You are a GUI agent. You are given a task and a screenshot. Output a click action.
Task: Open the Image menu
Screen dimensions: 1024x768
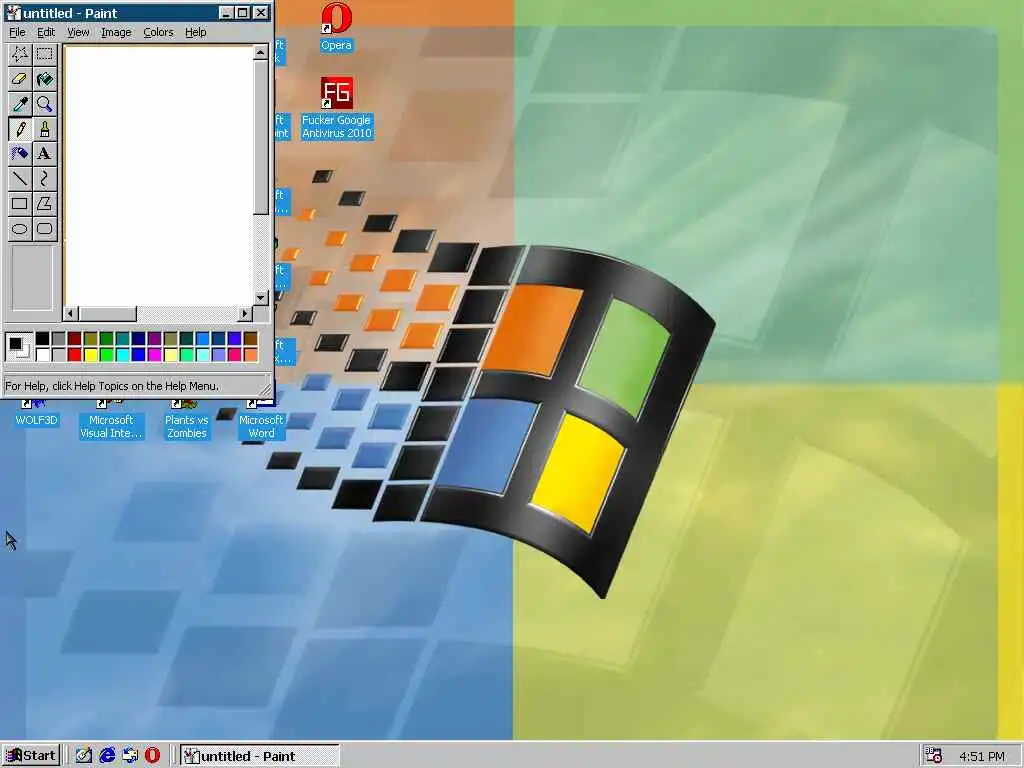tap(116, 32)
